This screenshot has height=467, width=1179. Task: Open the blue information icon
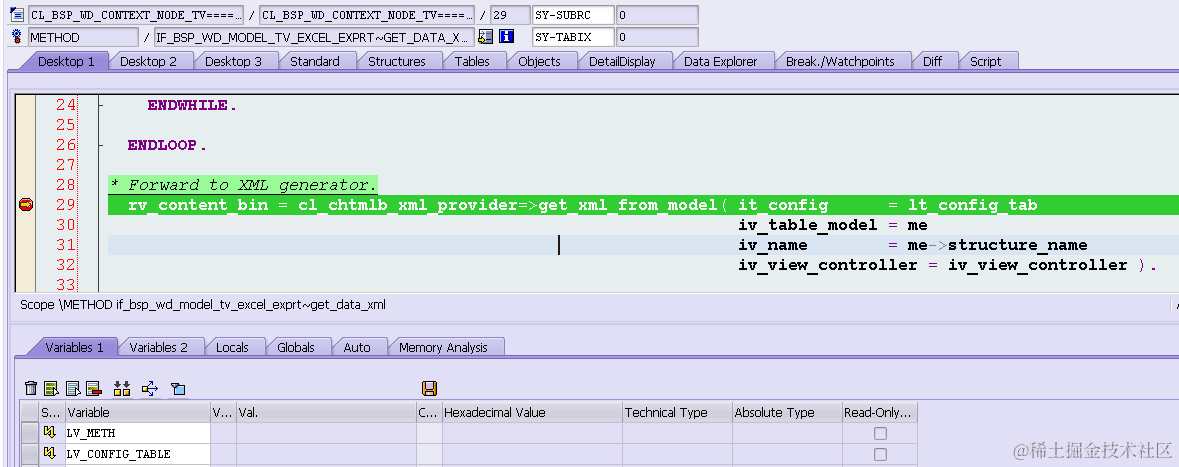coord(507,36)
